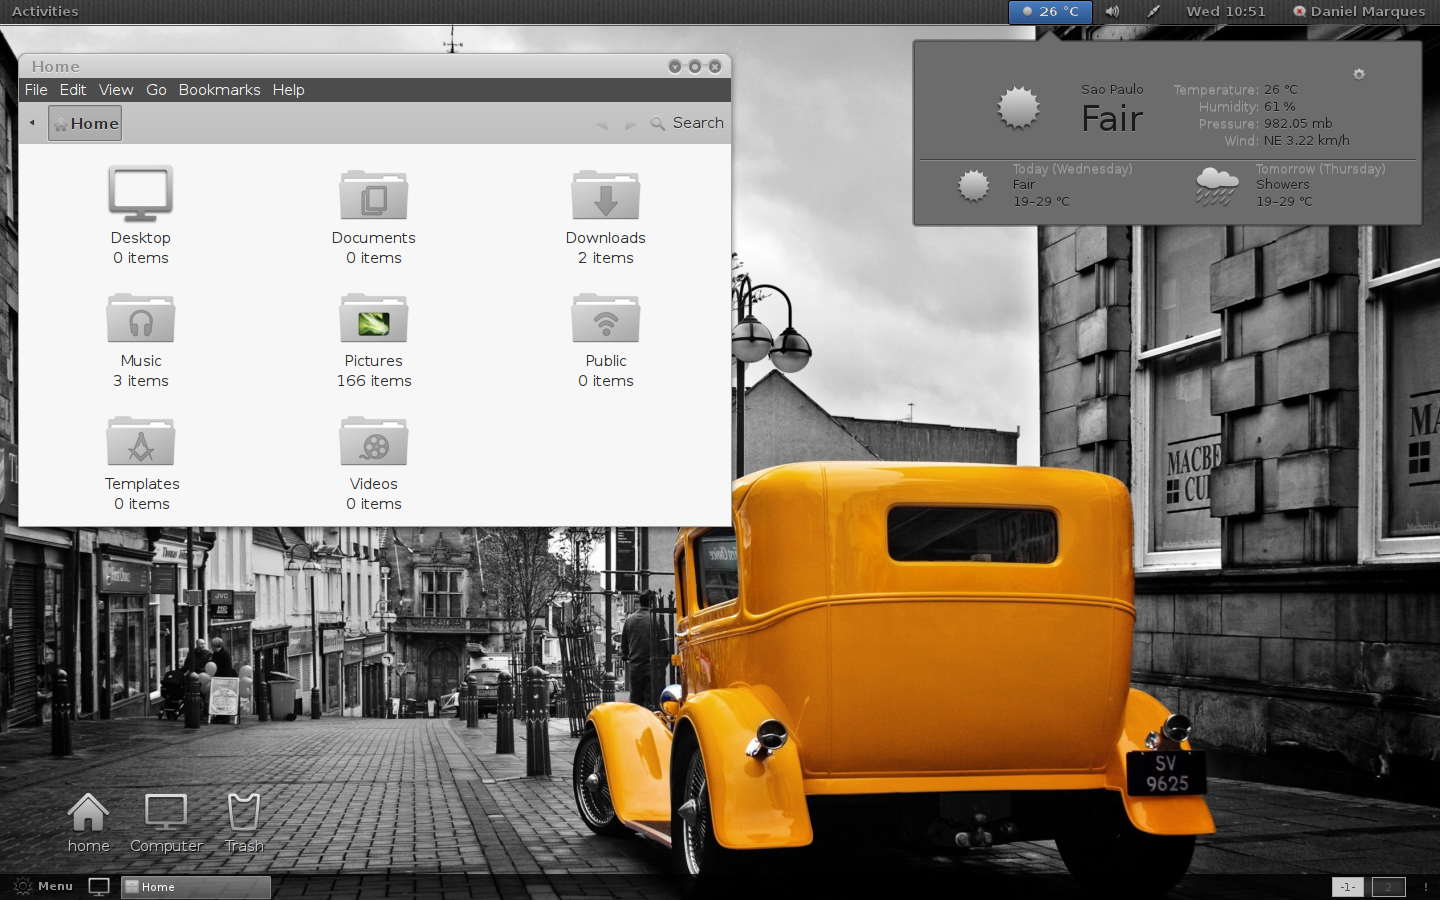Click the Sao Paulo location label
The image size is (1440, 900).
1112,90
